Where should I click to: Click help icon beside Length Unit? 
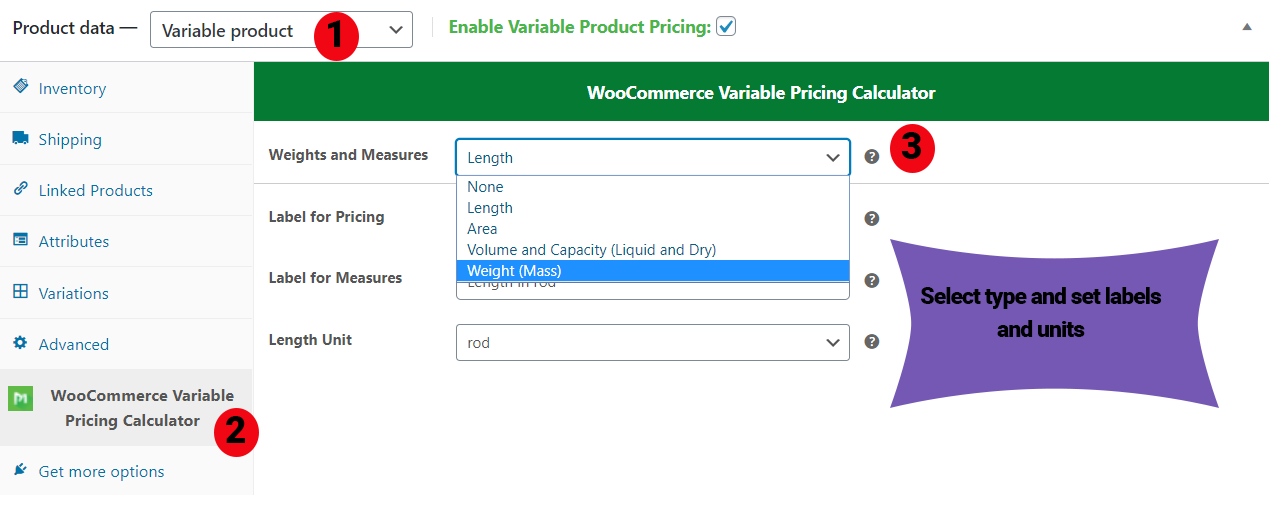tap(872, 342)
